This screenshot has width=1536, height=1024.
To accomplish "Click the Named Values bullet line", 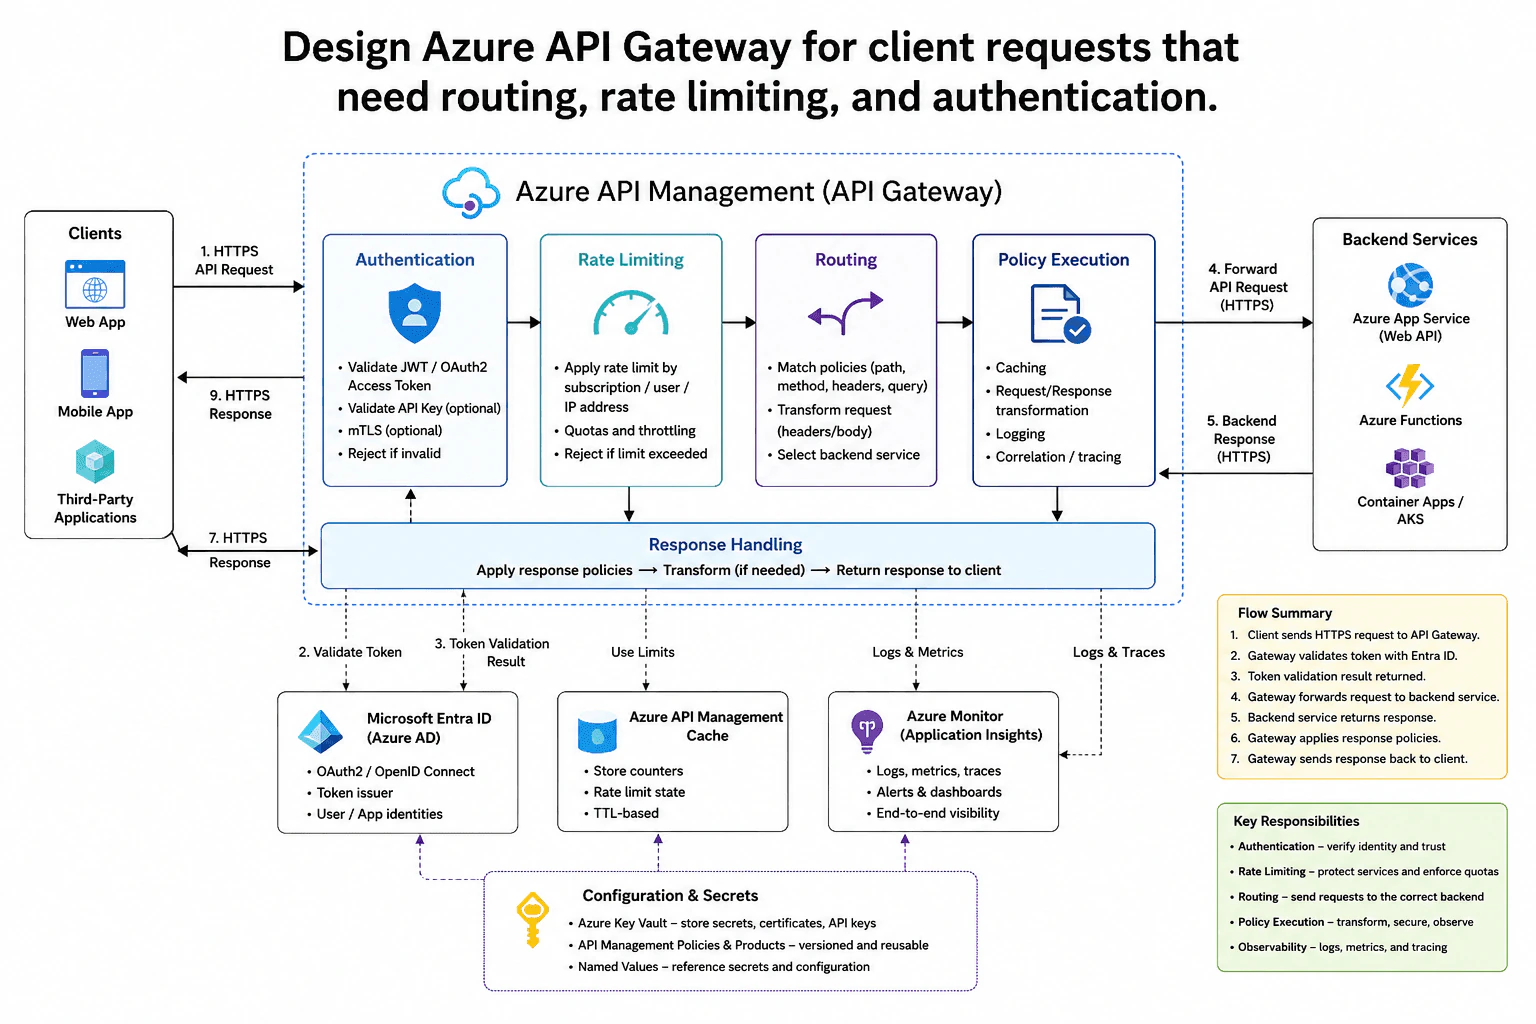I will coord(719,967).
